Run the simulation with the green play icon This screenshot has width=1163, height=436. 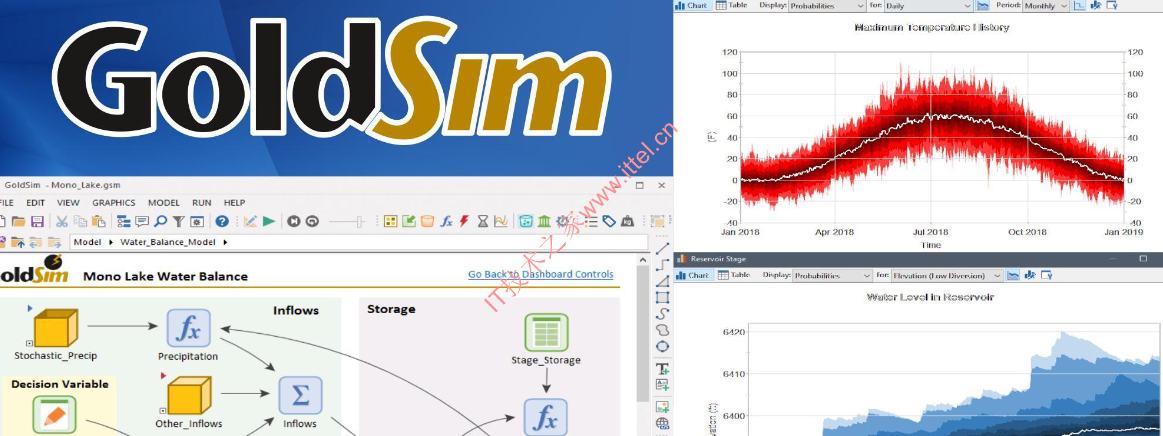268,221
